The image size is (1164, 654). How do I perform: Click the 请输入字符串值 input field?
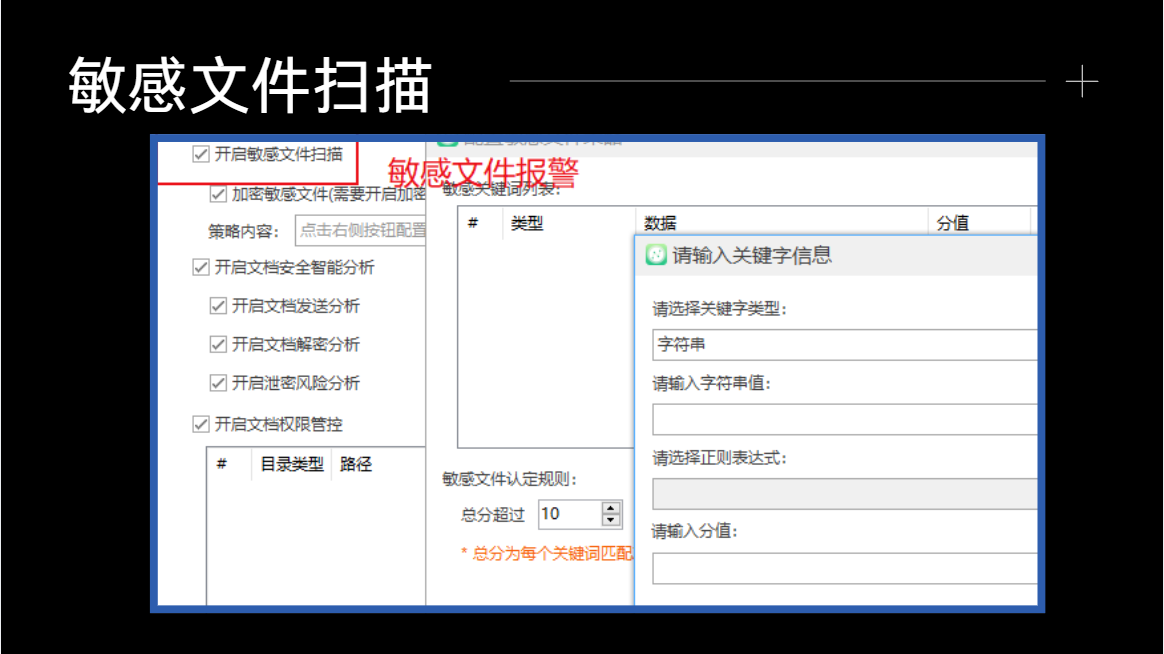click(845, 419)
